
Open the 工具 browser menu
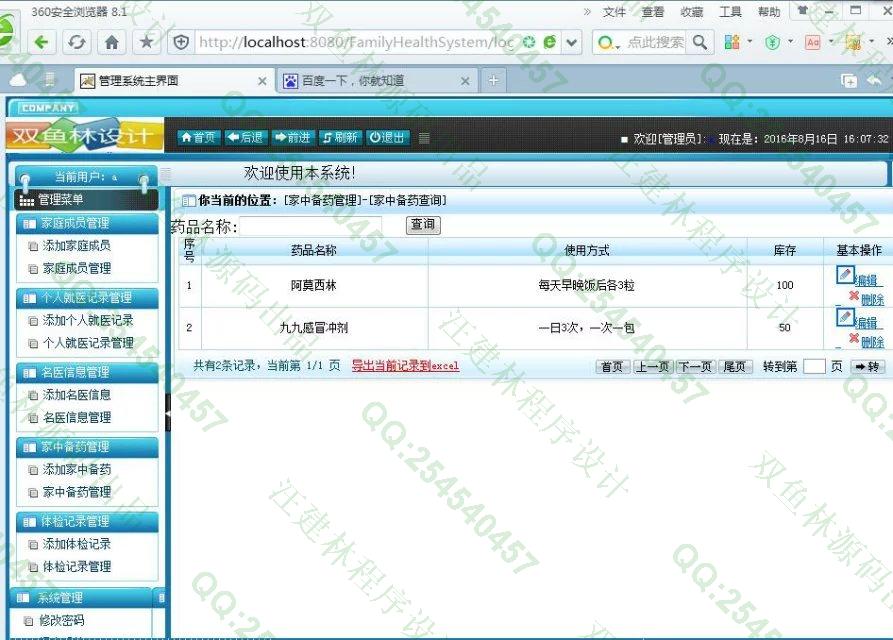pos(730,12)
